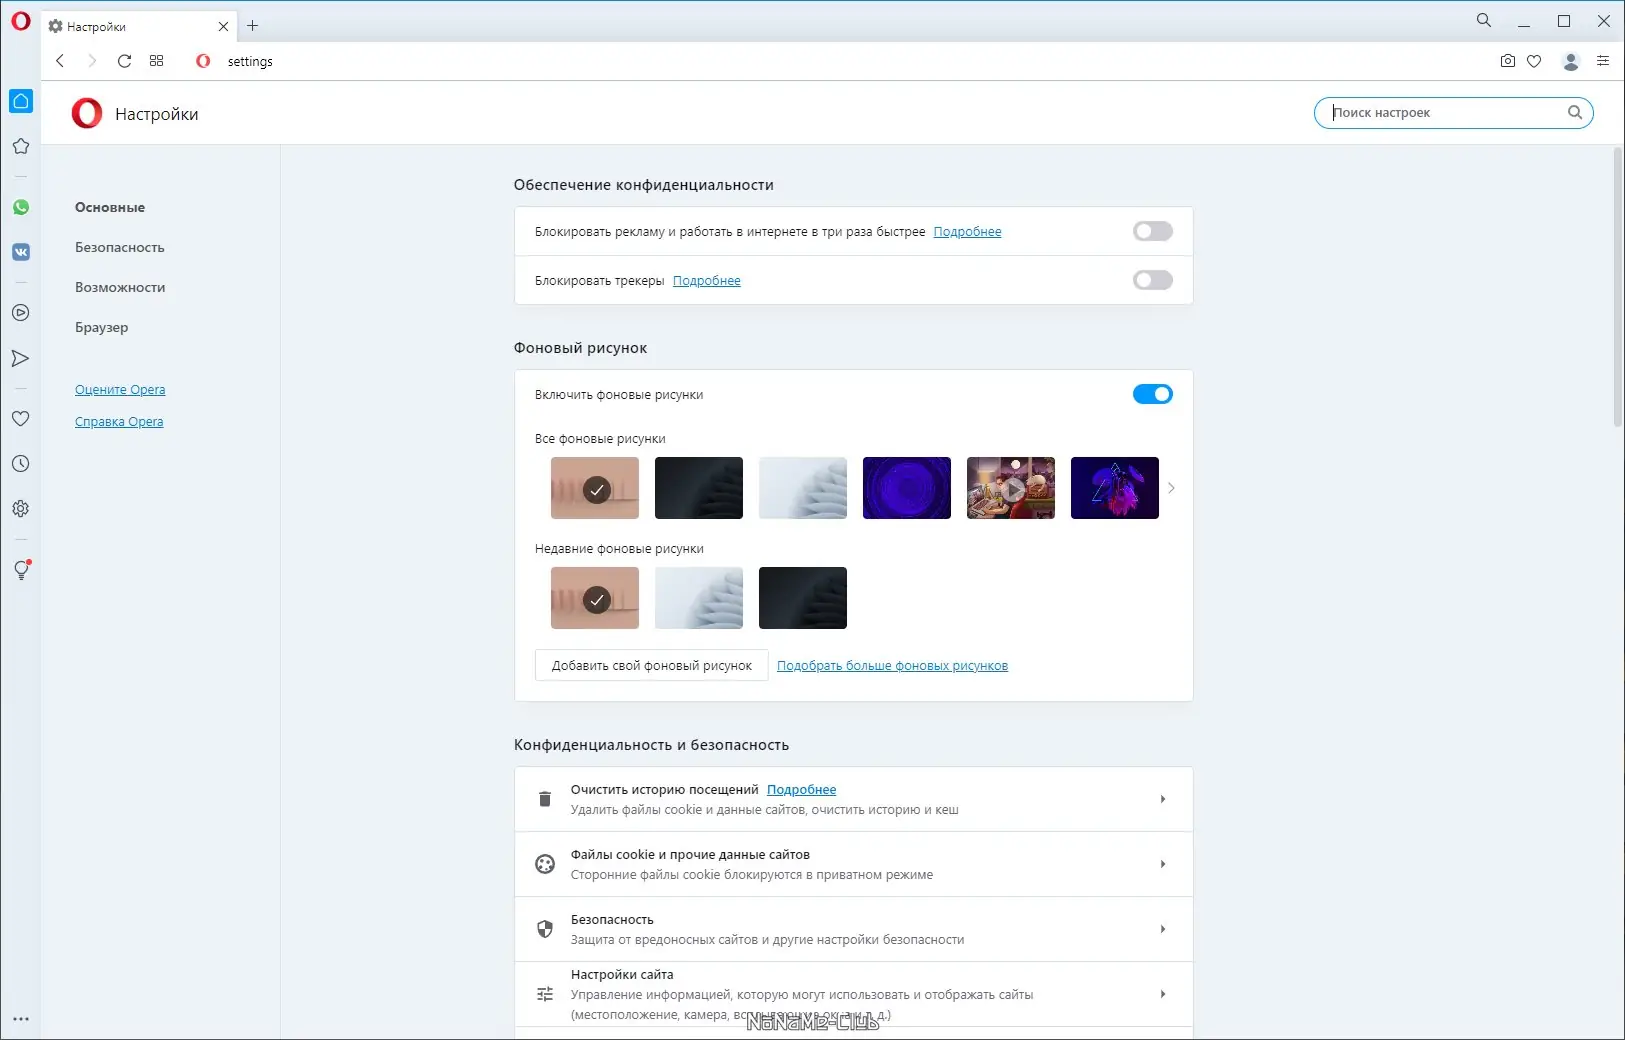Show browsing history clock icon
This screenshot has height=1040, width=1625.
[20, 464]
